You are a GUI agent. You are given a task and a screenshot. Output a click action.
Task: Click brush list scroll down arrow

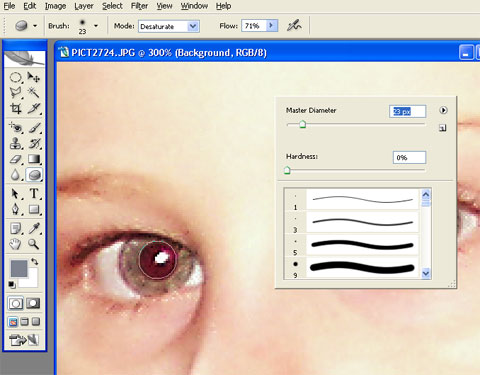(x=426, y=273)
